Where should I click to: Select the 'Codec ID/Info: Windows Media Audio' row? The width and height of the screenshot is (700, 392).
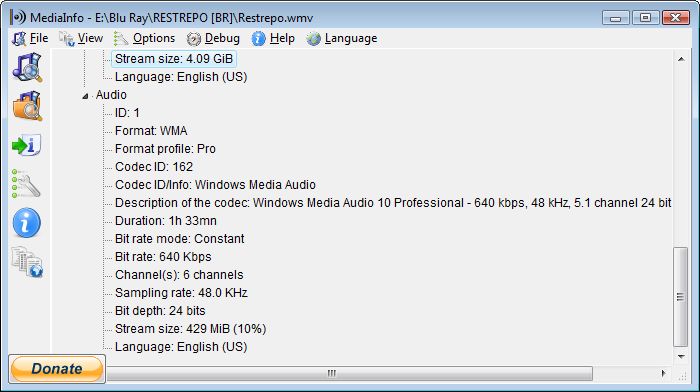(x=215, y=185)
